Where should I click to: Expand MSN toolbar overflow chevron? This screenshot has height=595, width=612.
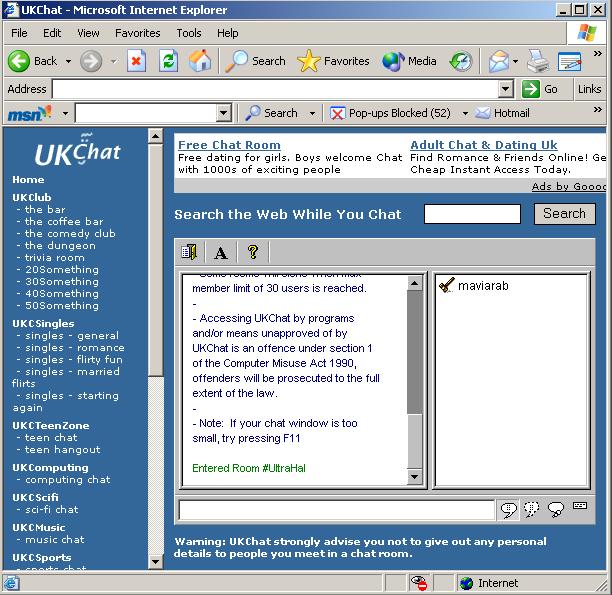tap(598, 109)
